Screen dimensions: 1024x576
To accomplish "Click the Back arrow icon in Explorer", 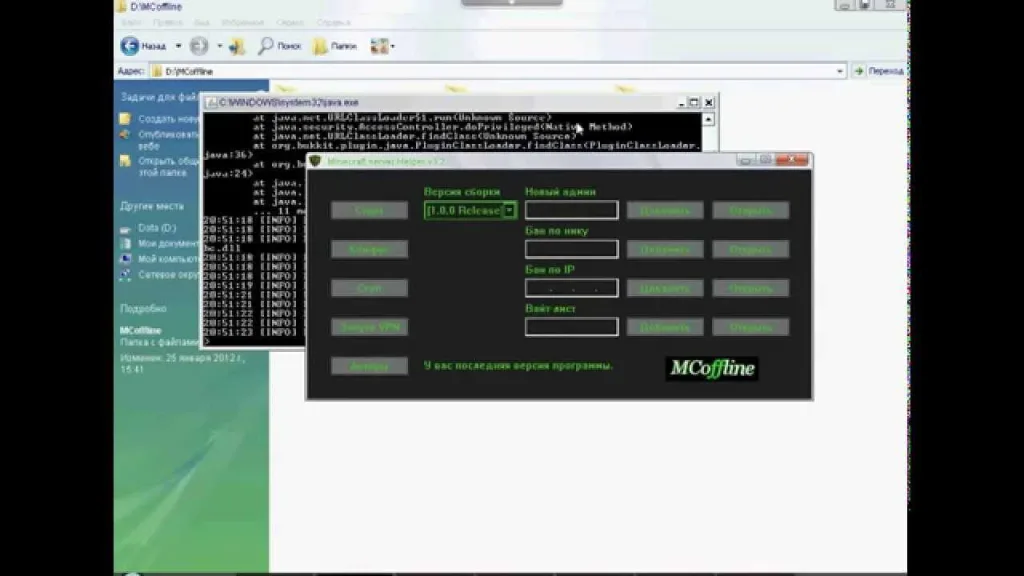I will pyautogui.click(x=129, y=46).
